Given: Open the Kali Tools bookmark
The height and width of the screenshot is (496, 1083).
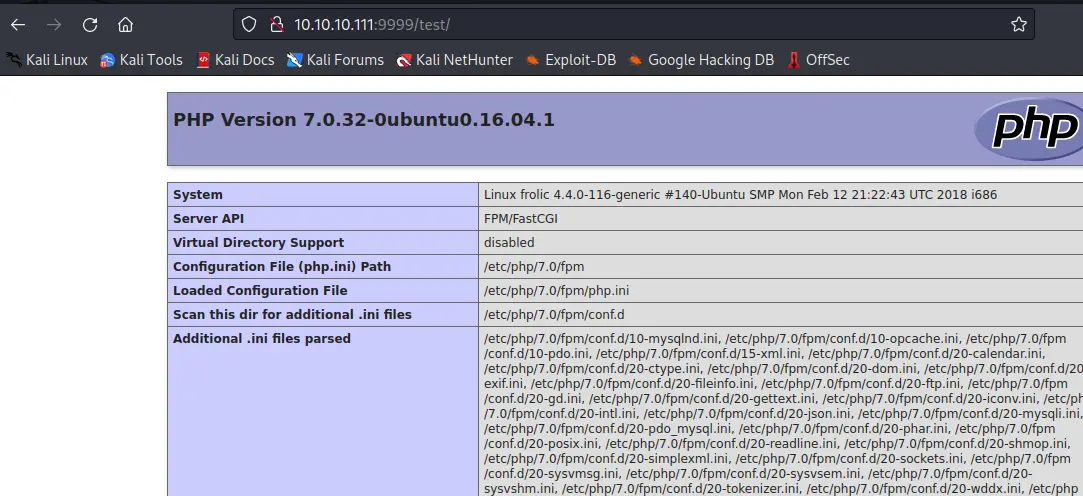Looking at the screenshot, I should tap(142, 60).
